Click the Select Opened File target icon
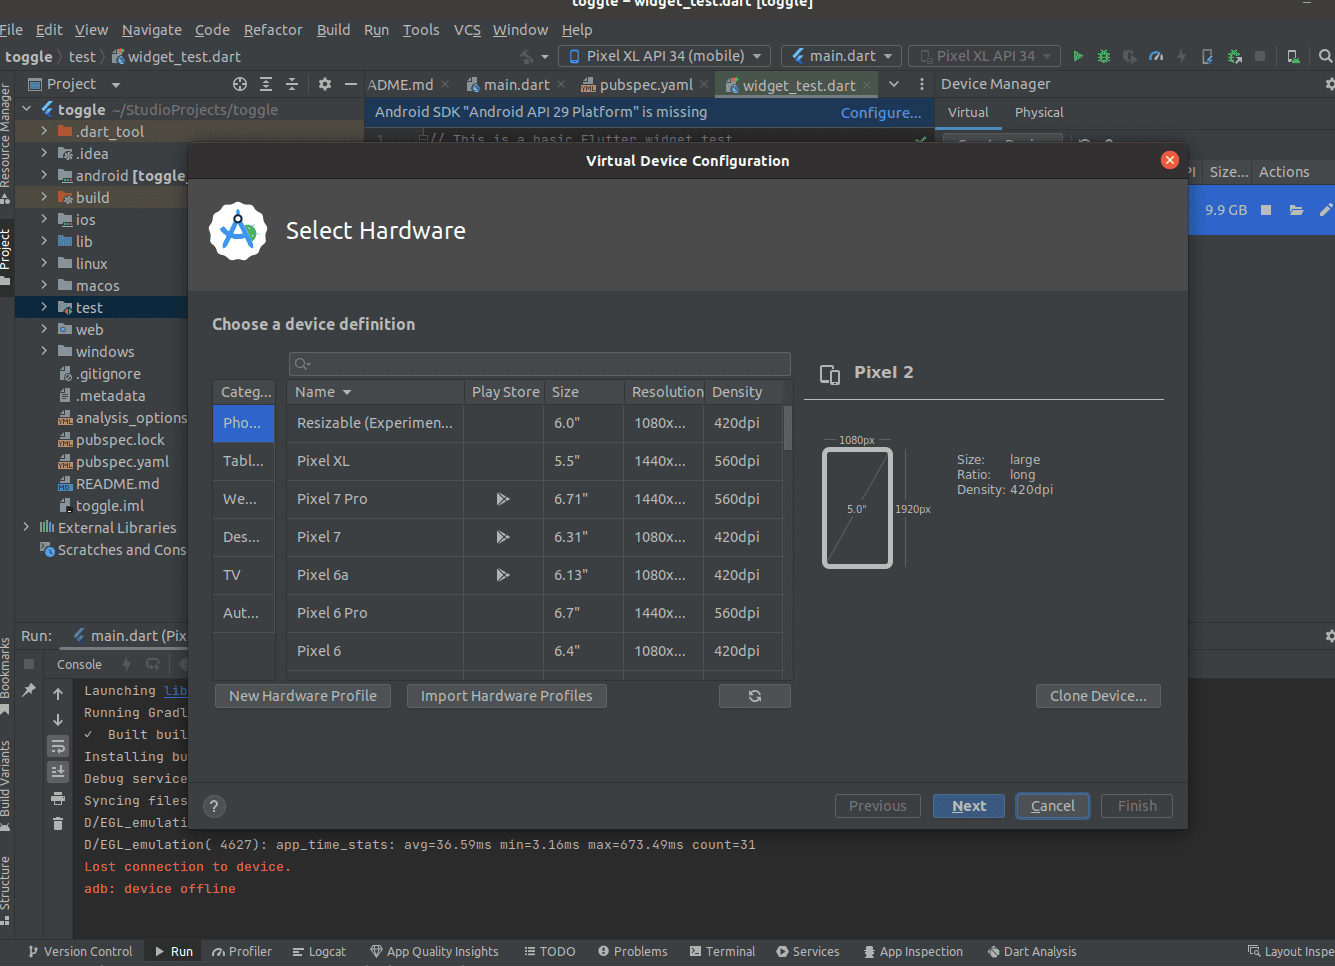The height and width of the screenshot is (966, 1335). coord(240,84)
